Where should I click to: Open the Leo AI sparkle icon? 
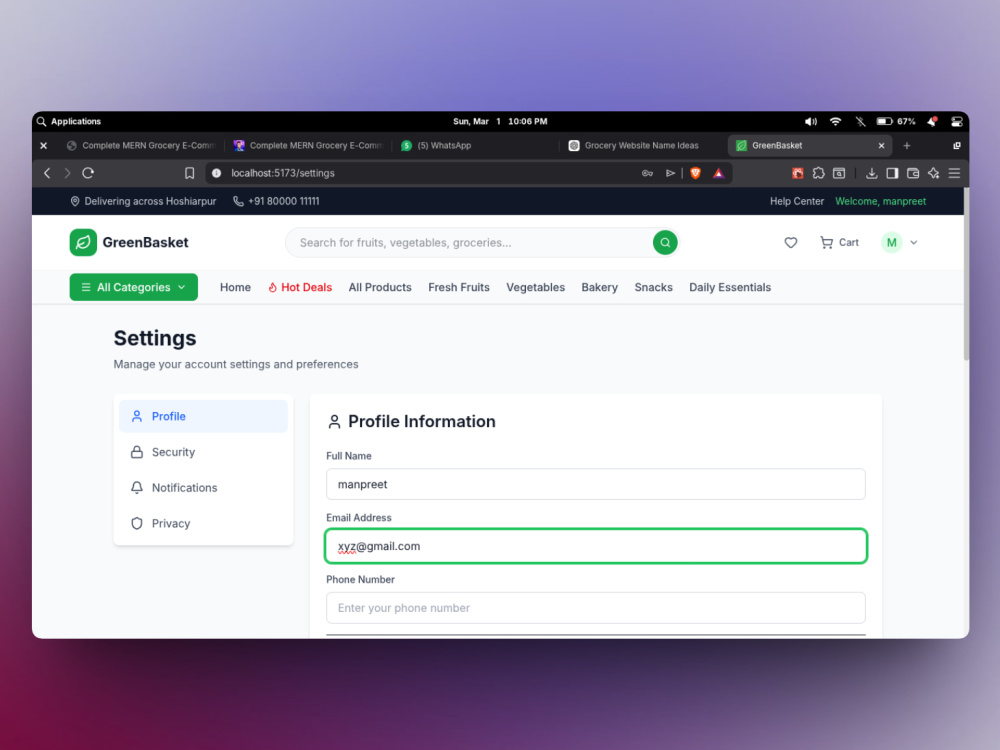934,173
